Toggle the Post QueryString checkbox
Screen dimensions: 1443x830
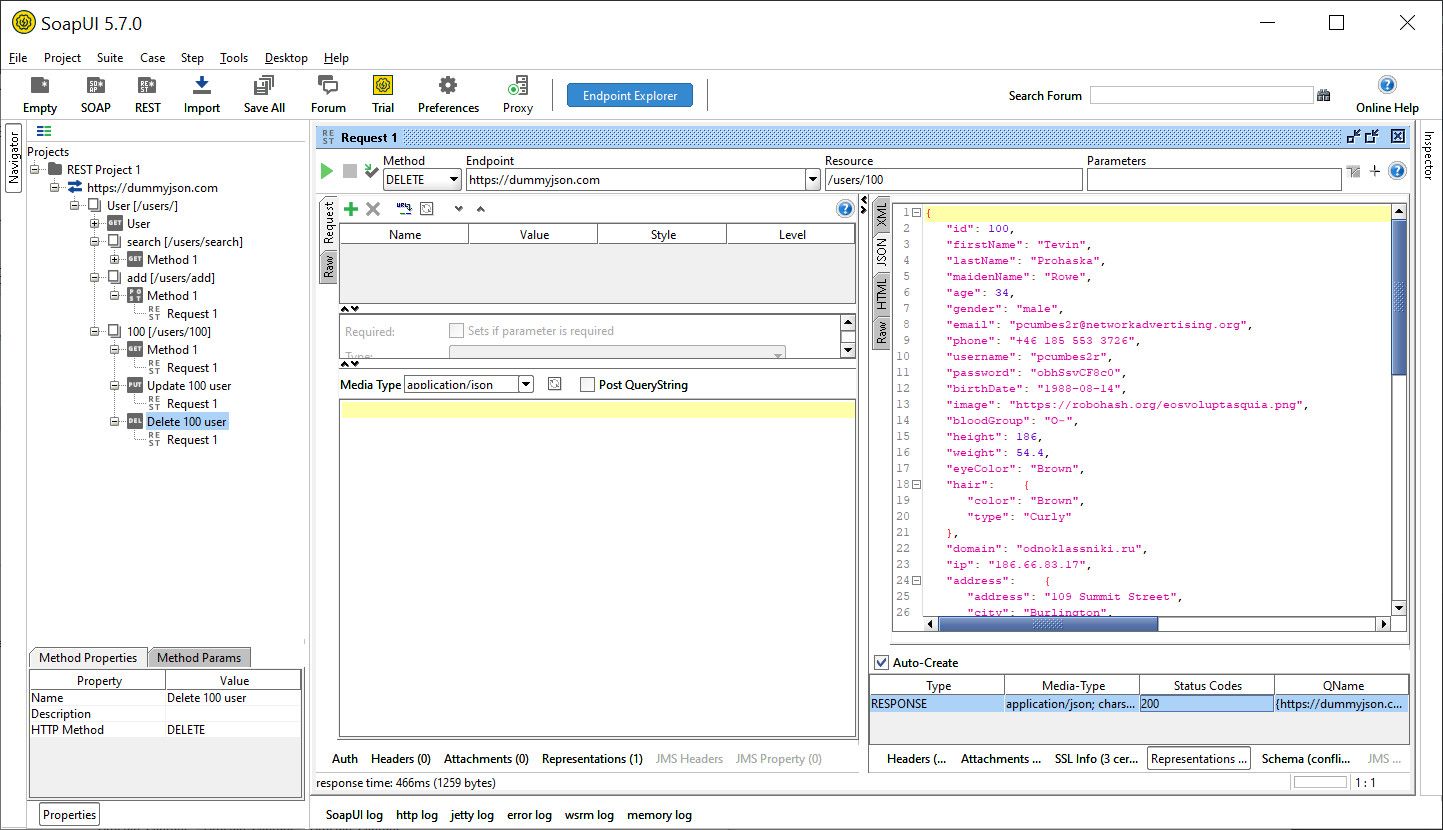click(x=587, y=385)
